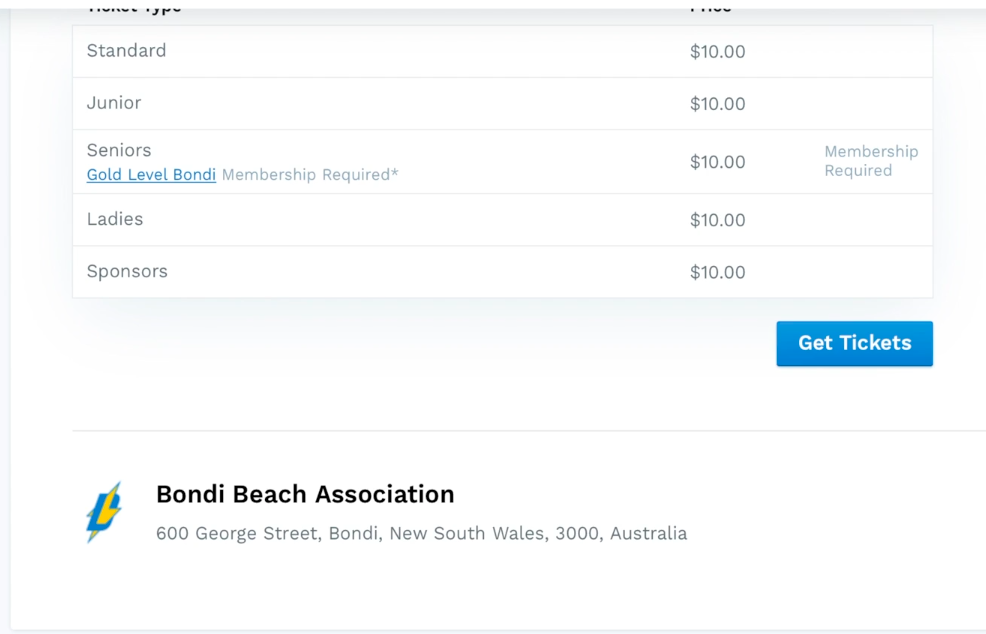Image resolution: width=986 pixels, height=634 pixels.
Task: Click the Get Tickets button
Action: click(855, 343)
